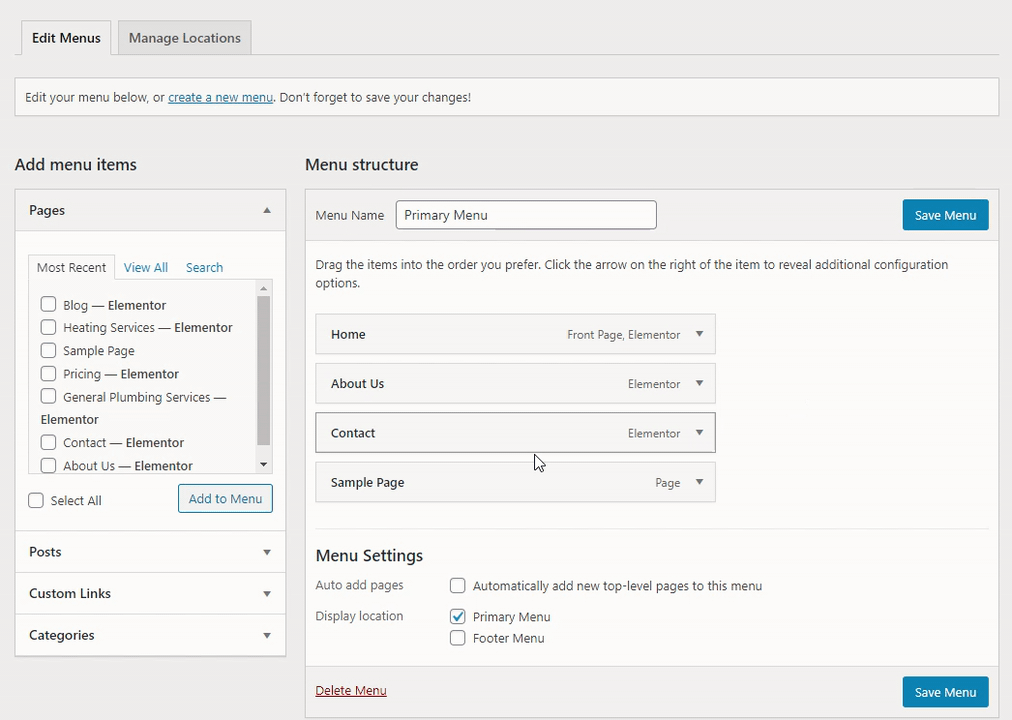1012x720 pixels.
Task: Click the Add to Menu button
Action: coord(225,499)
